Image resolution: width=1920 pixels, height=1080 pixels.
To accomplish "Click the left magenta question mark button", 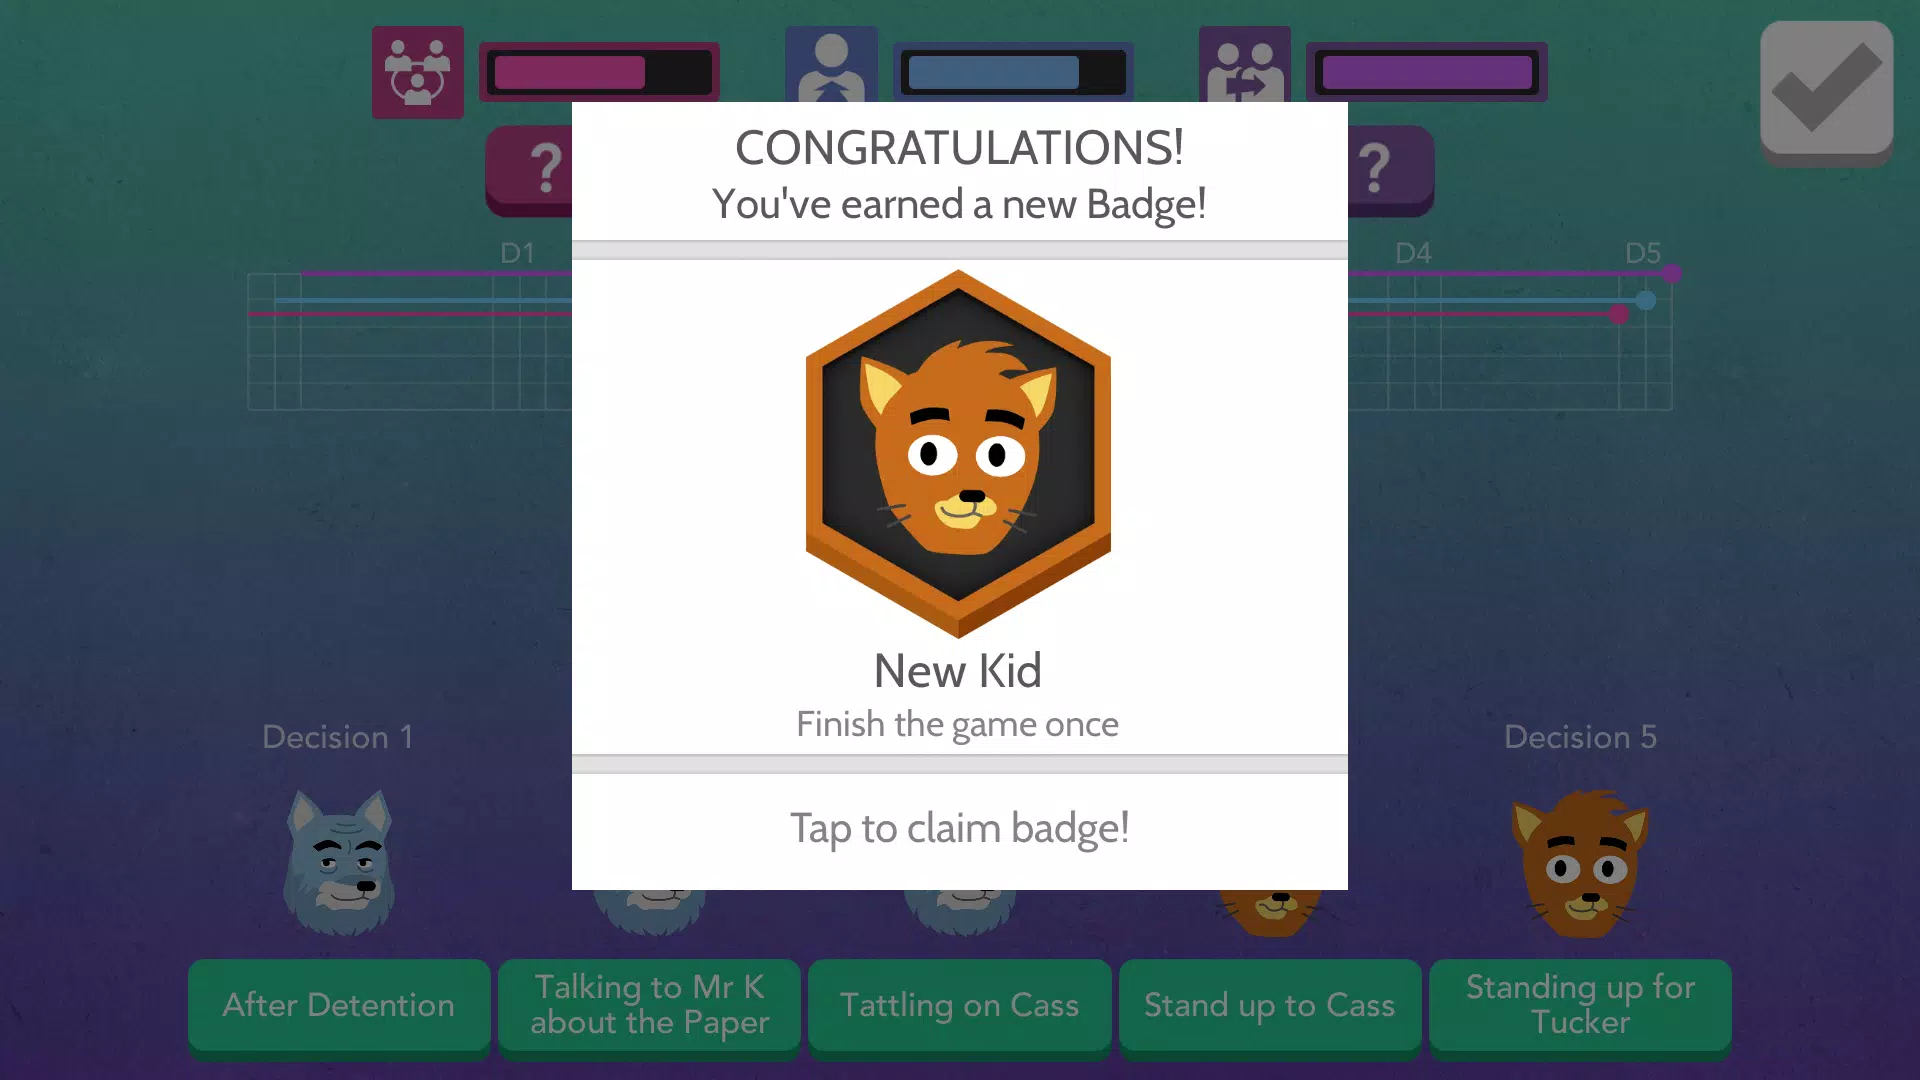I will tap(530, 170).
